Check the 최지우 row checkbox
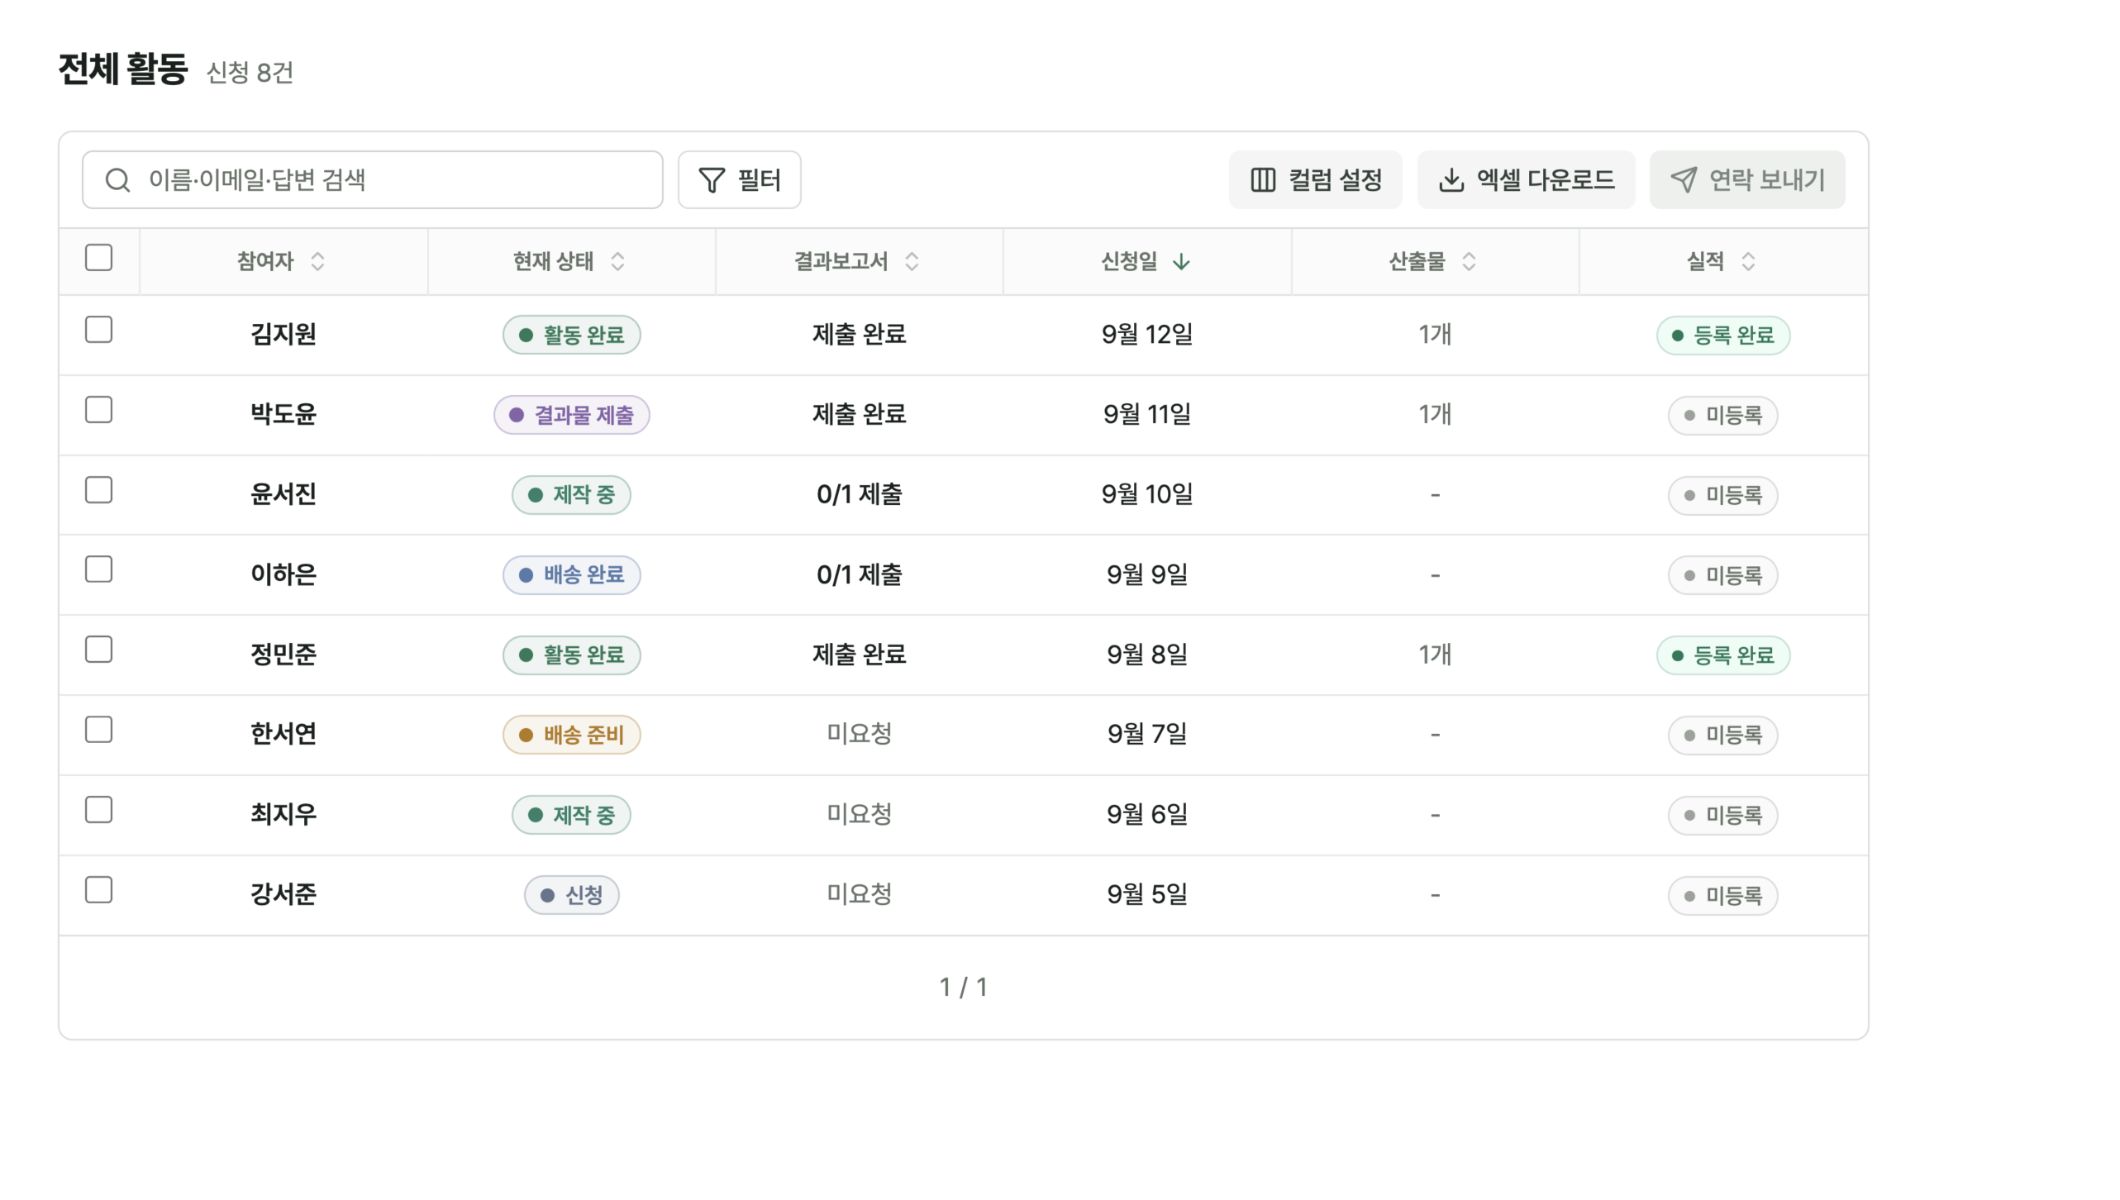This screenshot has width=2120, height=1200. click(99, 810)
